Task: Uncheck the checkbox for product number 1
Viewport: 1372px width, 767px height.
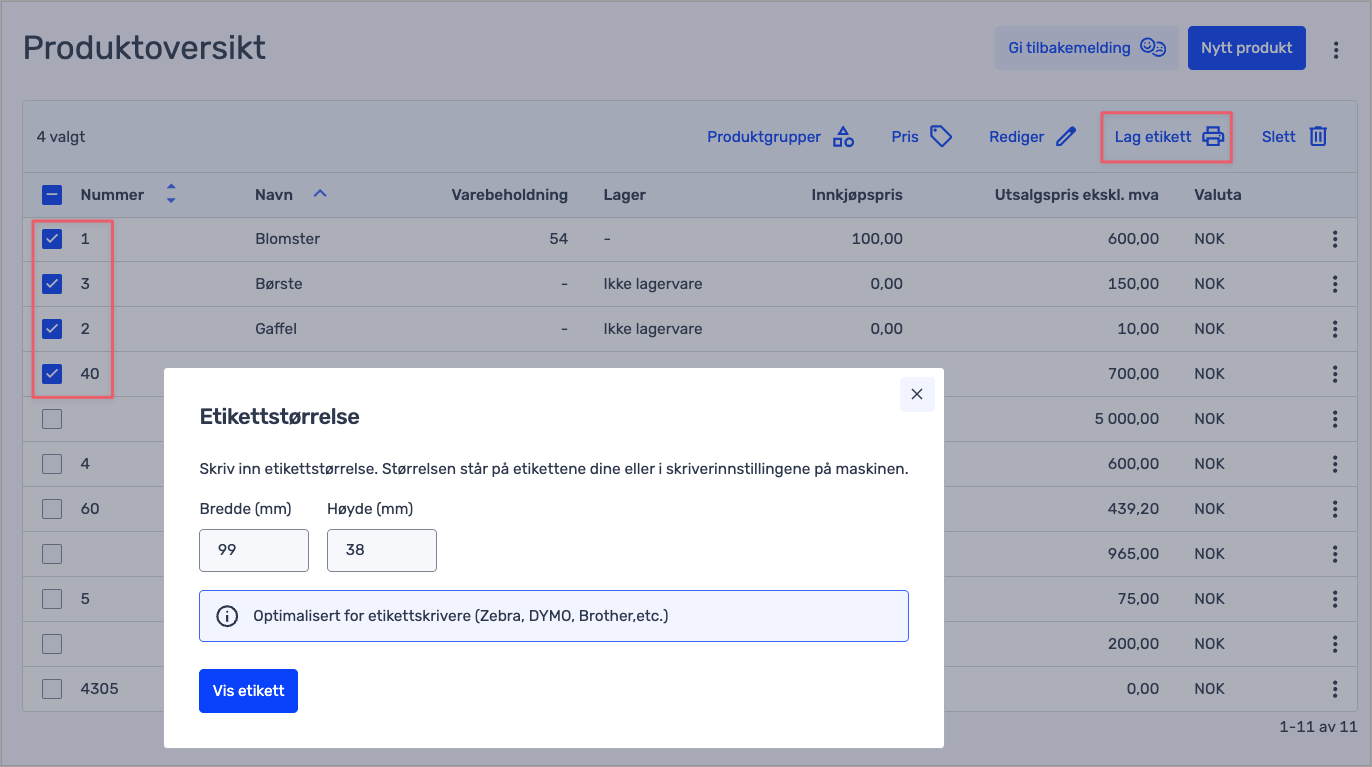Action: point(52,239)
